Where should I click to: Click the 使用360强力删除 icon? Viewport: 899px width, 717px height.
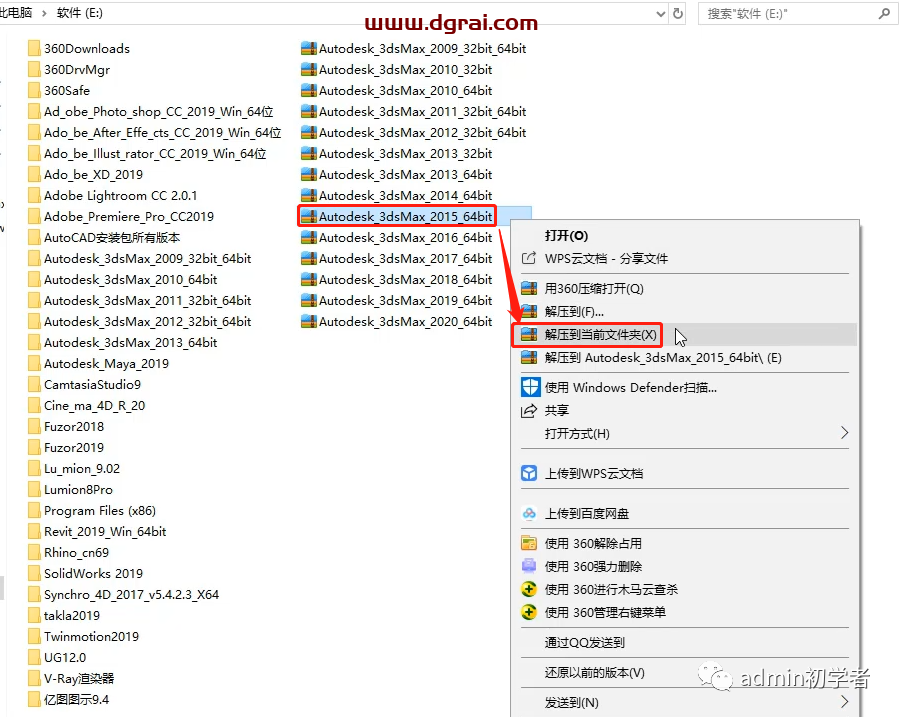coord(529,566)
